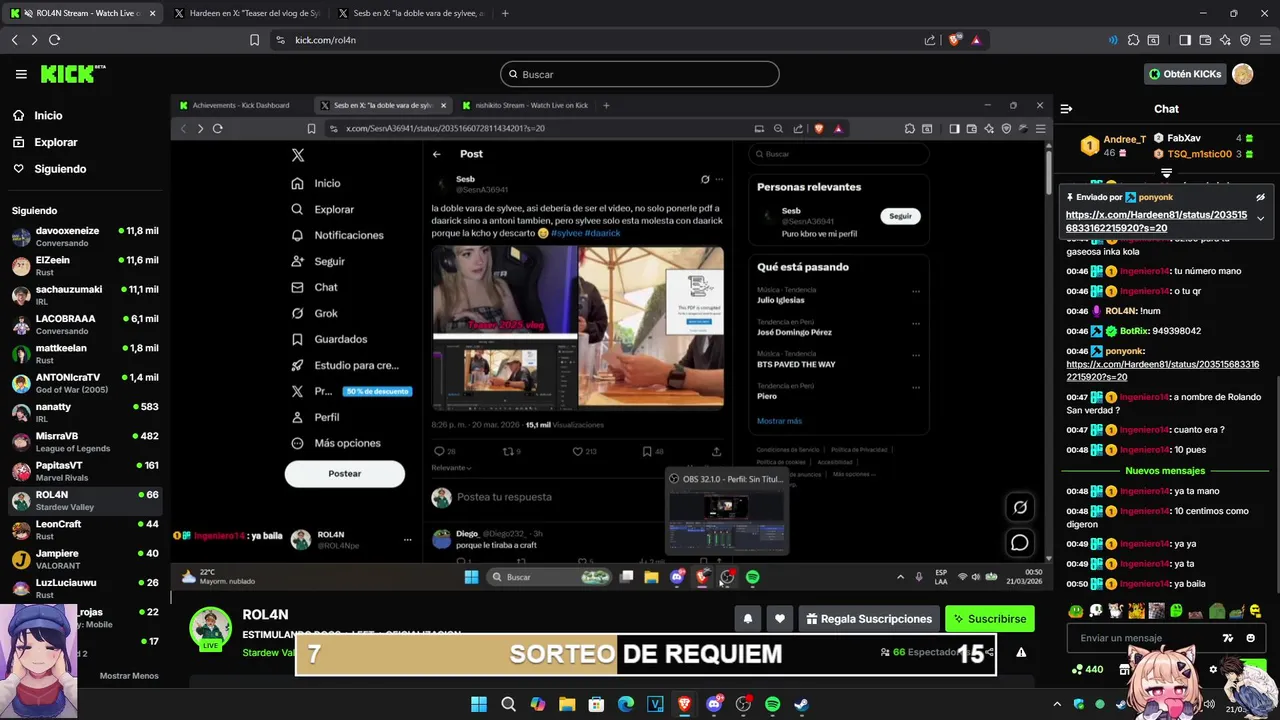This screenshot has width=1280, height=720.
Task: Click the green Suscribirse button
Action: 989,619
